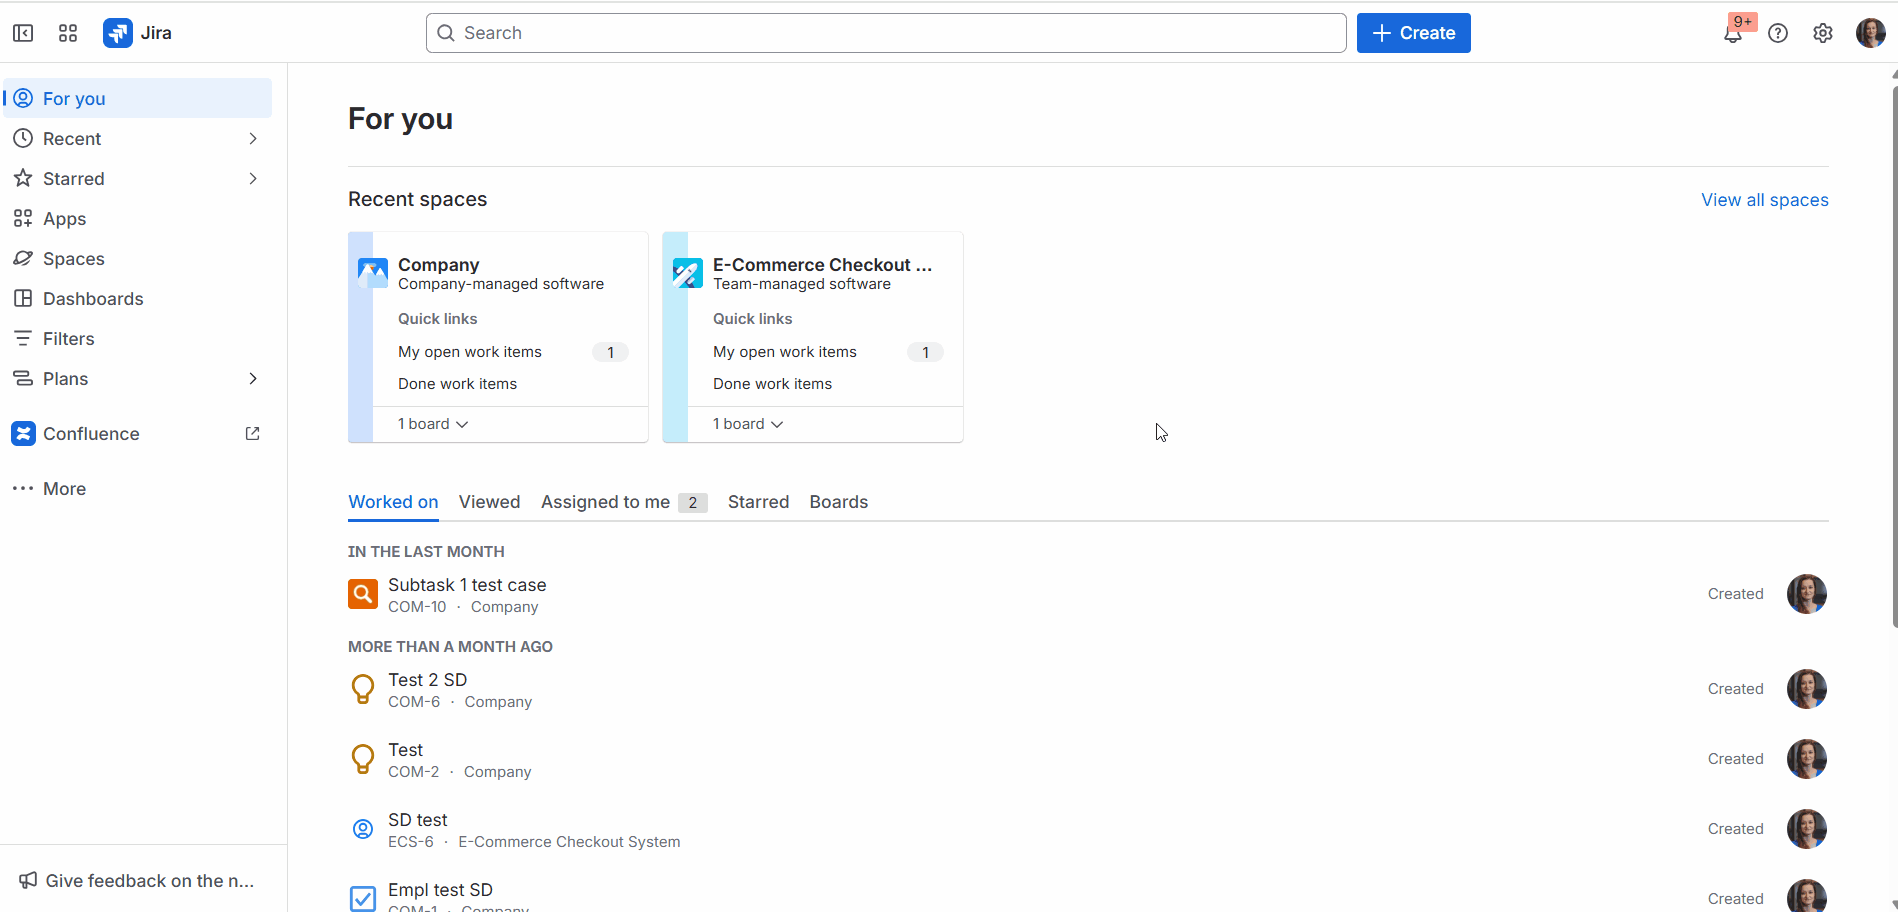Click the Confluence external link icon
1898x912 pixels.
coord(252,433)
